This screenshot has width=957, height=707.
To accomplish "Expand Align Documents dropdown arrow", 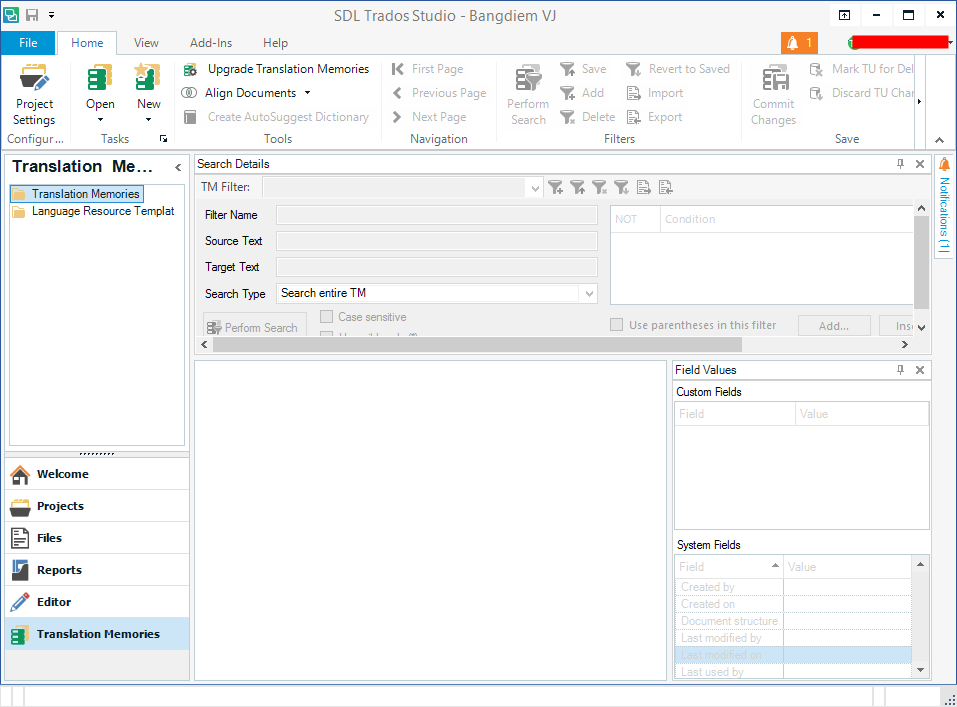I will click(307, 93).
